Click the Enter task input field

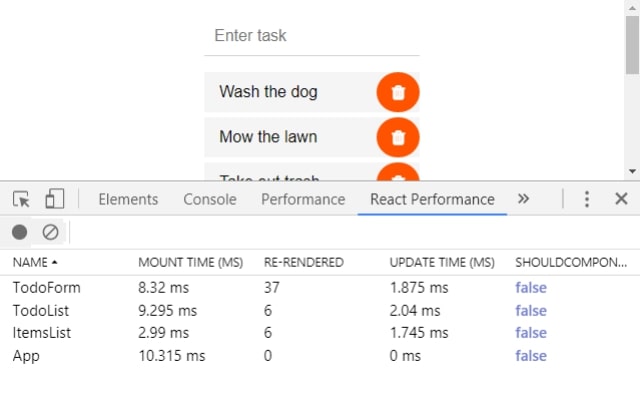pos(311,36)
